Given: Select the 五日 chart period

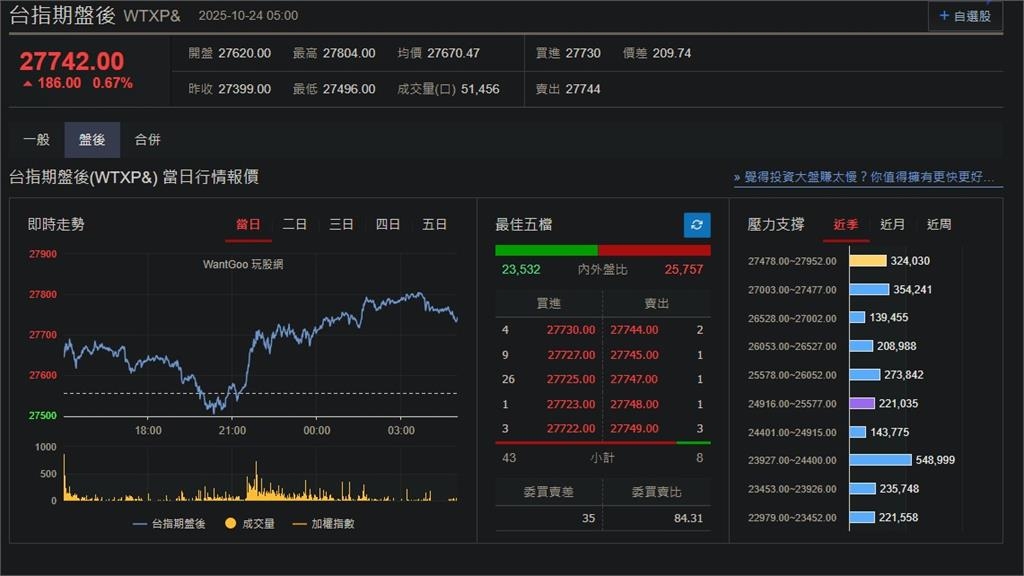Looking at the screenshot, I should click(434, 224).
